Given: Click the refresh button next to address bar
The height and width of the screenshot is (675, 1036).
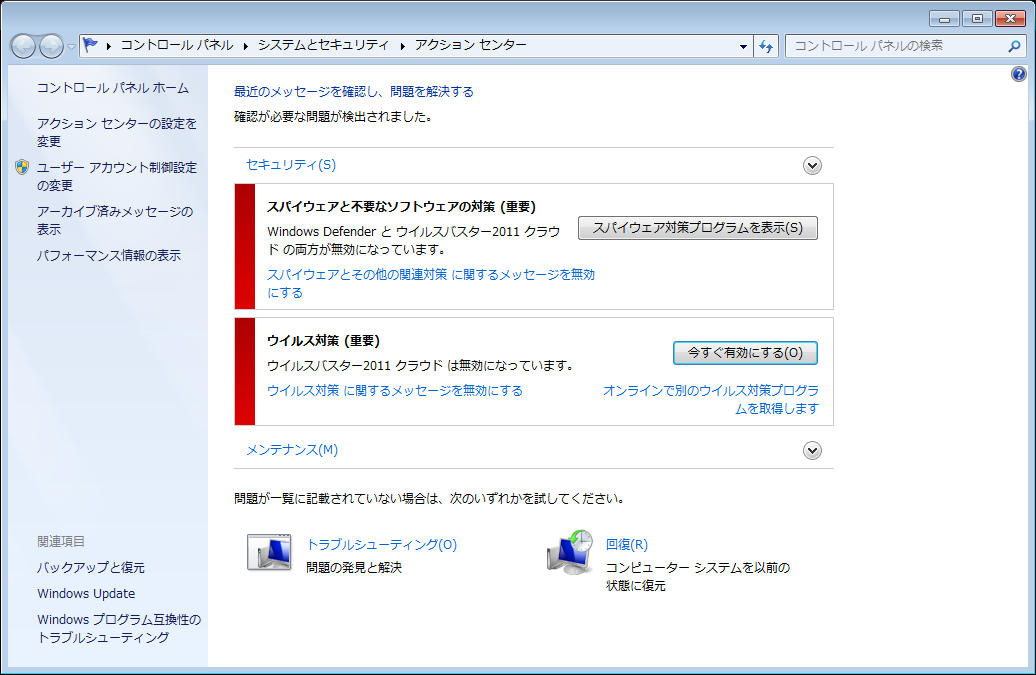Looking at the screenshot, I should pos(766,46).
